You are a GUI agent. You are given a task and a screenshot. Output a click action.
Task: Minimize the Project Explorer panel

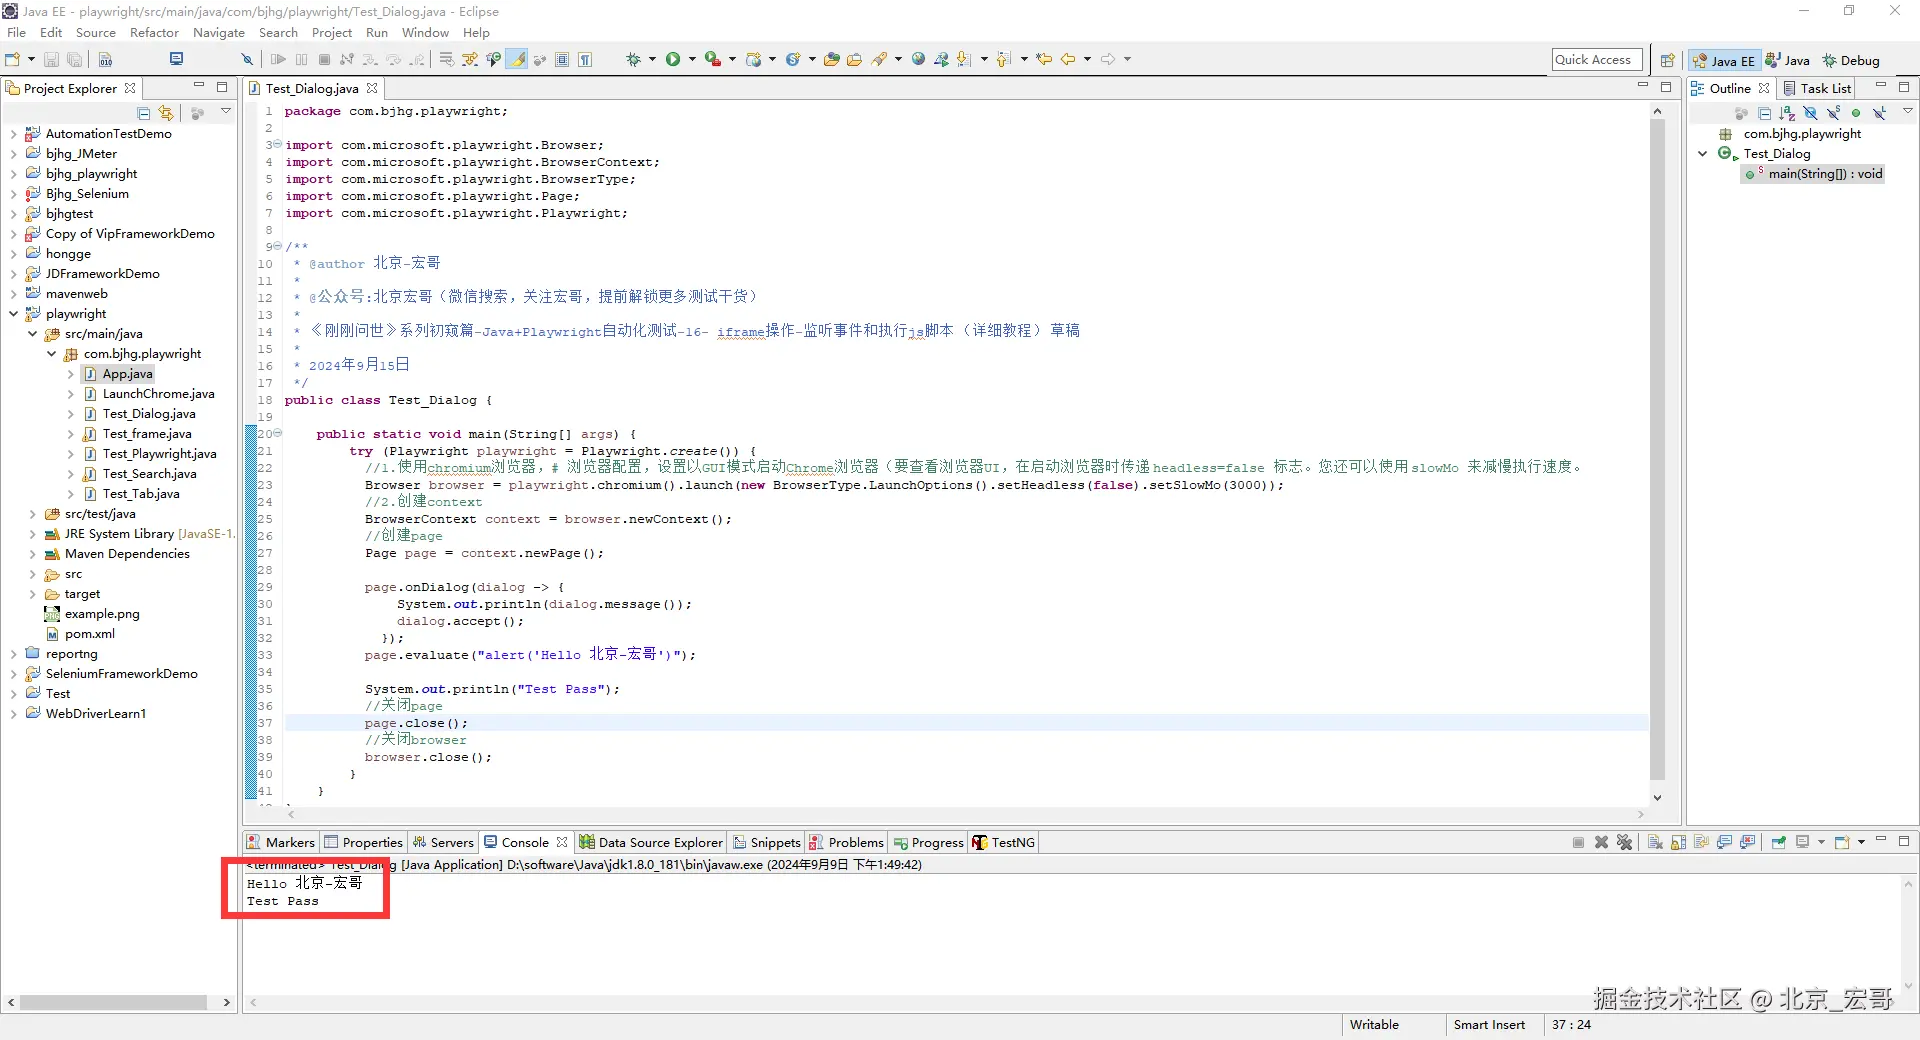pos(199,87)
